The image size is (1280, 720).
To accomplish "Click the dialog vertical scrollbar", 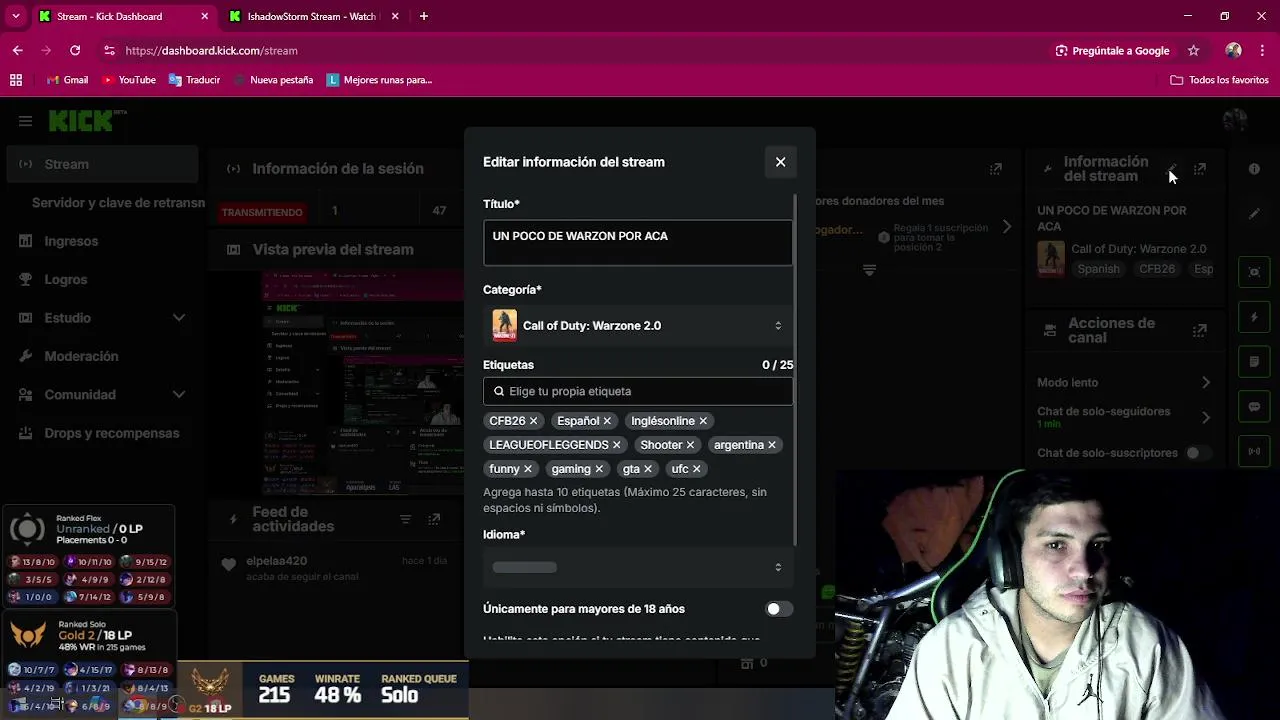I will coord(796,370).
